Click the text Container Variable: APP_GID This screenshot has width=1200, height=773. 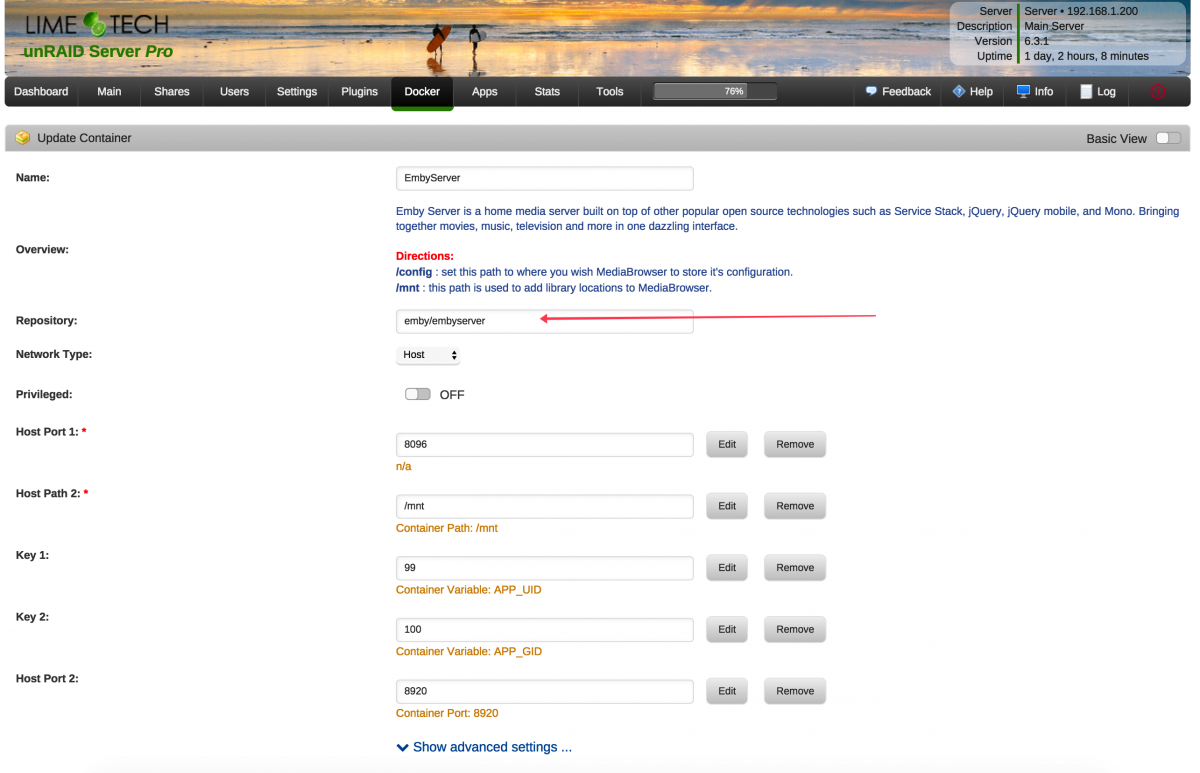pos(469,652)
